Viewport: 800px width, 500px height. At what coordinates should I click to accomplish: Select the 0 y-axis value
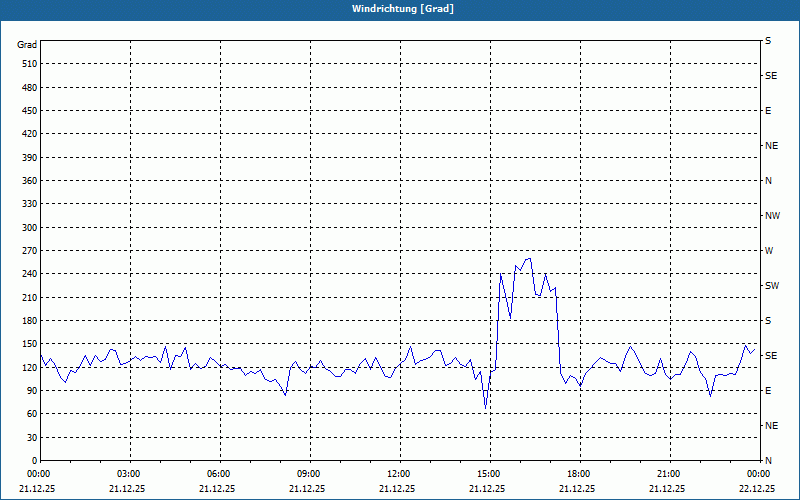point(34,461)
